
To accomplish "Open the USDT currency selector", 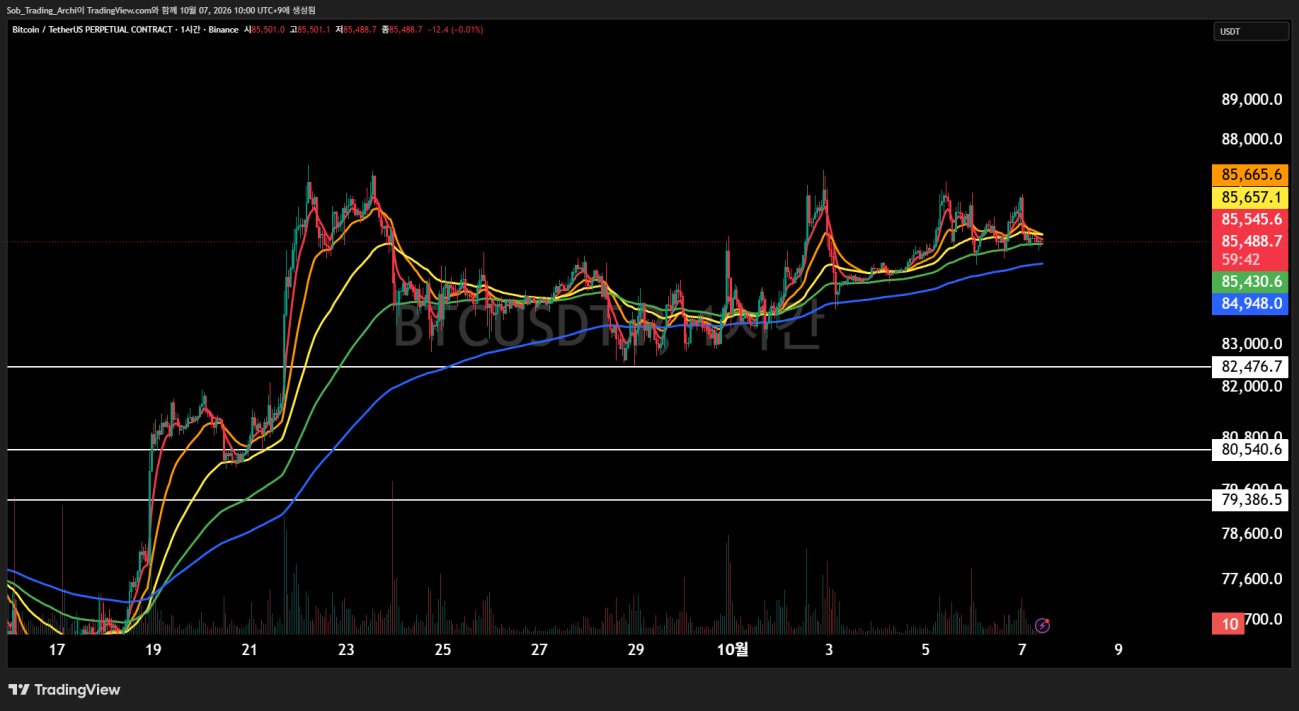I will tap(1251, 31).
